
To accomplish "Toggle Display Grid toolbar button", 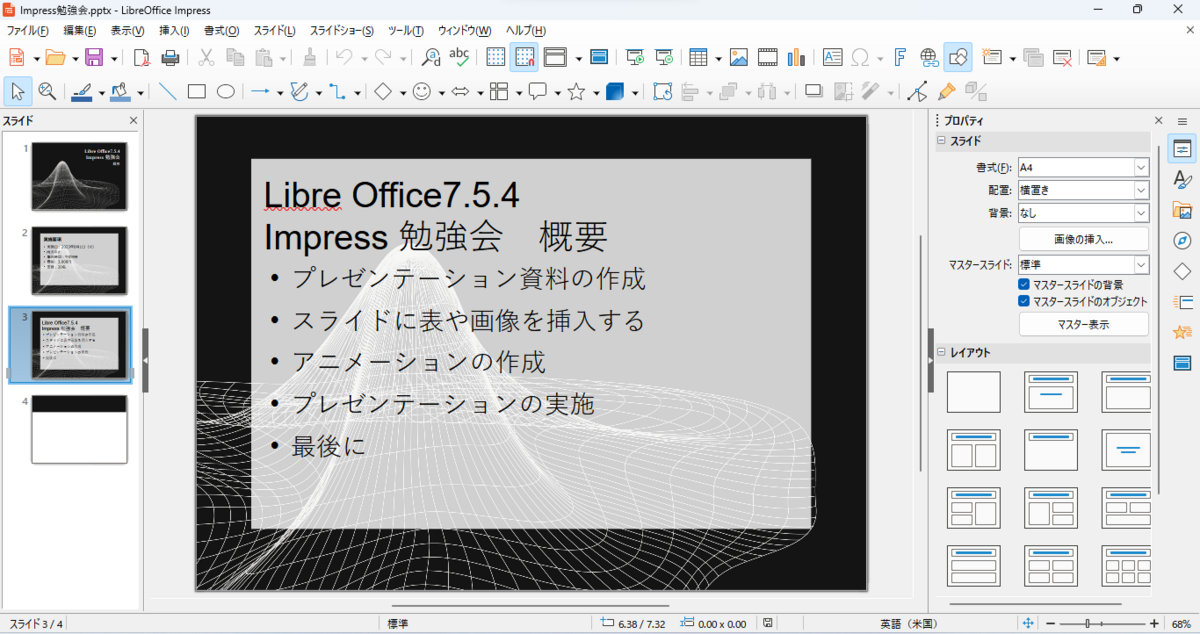I will coord(496,57).
